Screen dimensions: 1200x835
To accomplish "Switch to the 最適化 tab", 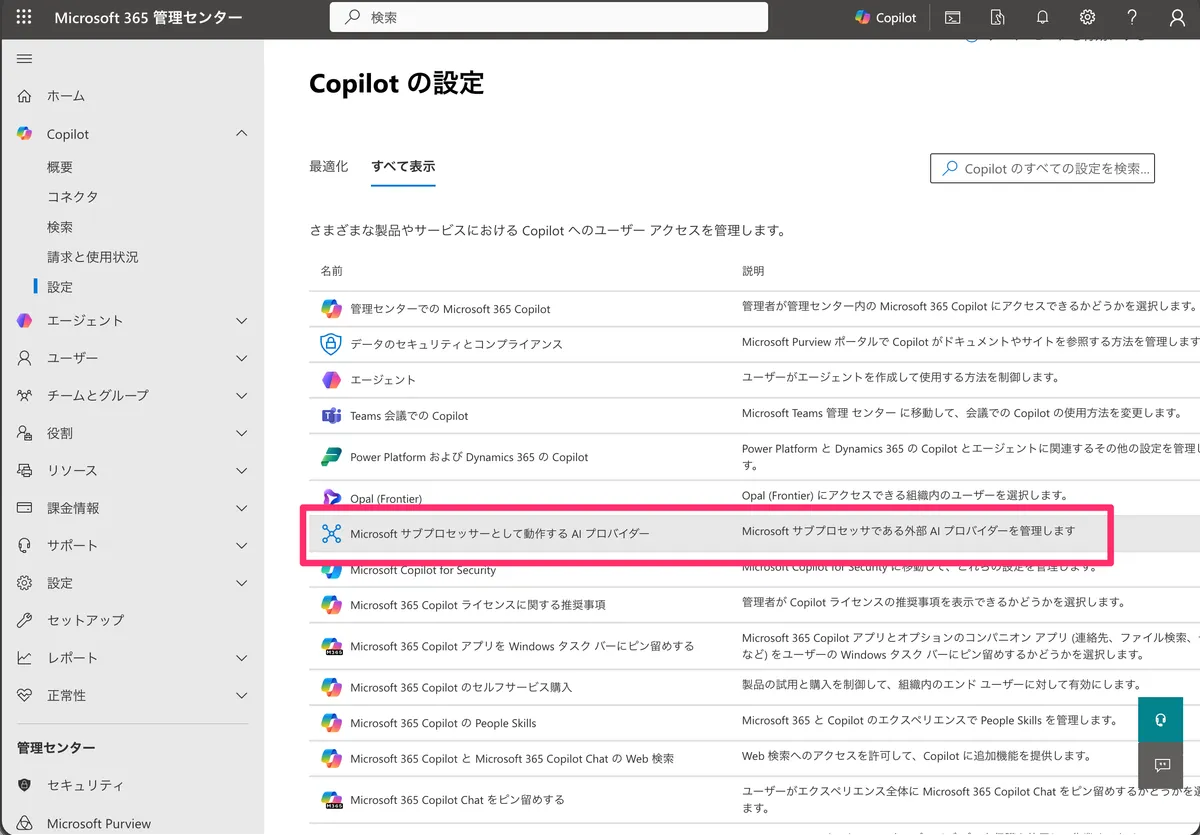I will 329,167.
